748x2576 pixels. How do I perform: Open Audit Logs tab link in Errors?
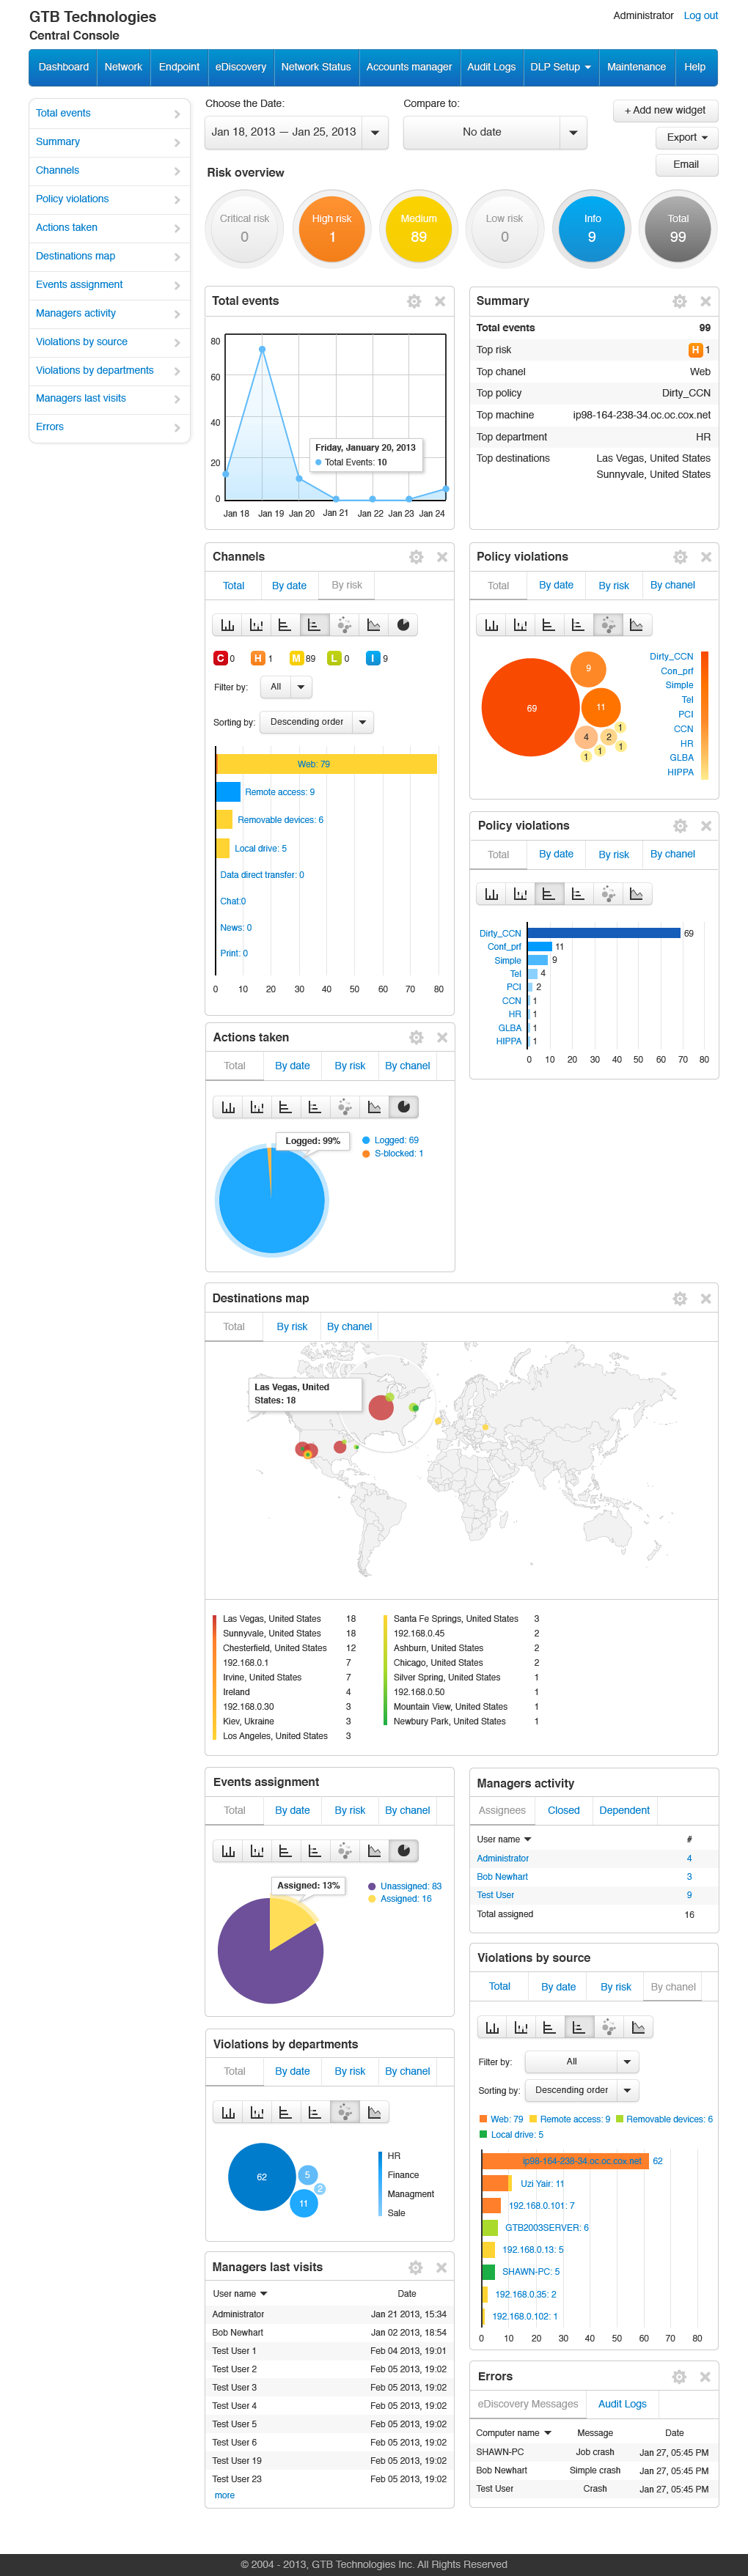(622, 2405)
